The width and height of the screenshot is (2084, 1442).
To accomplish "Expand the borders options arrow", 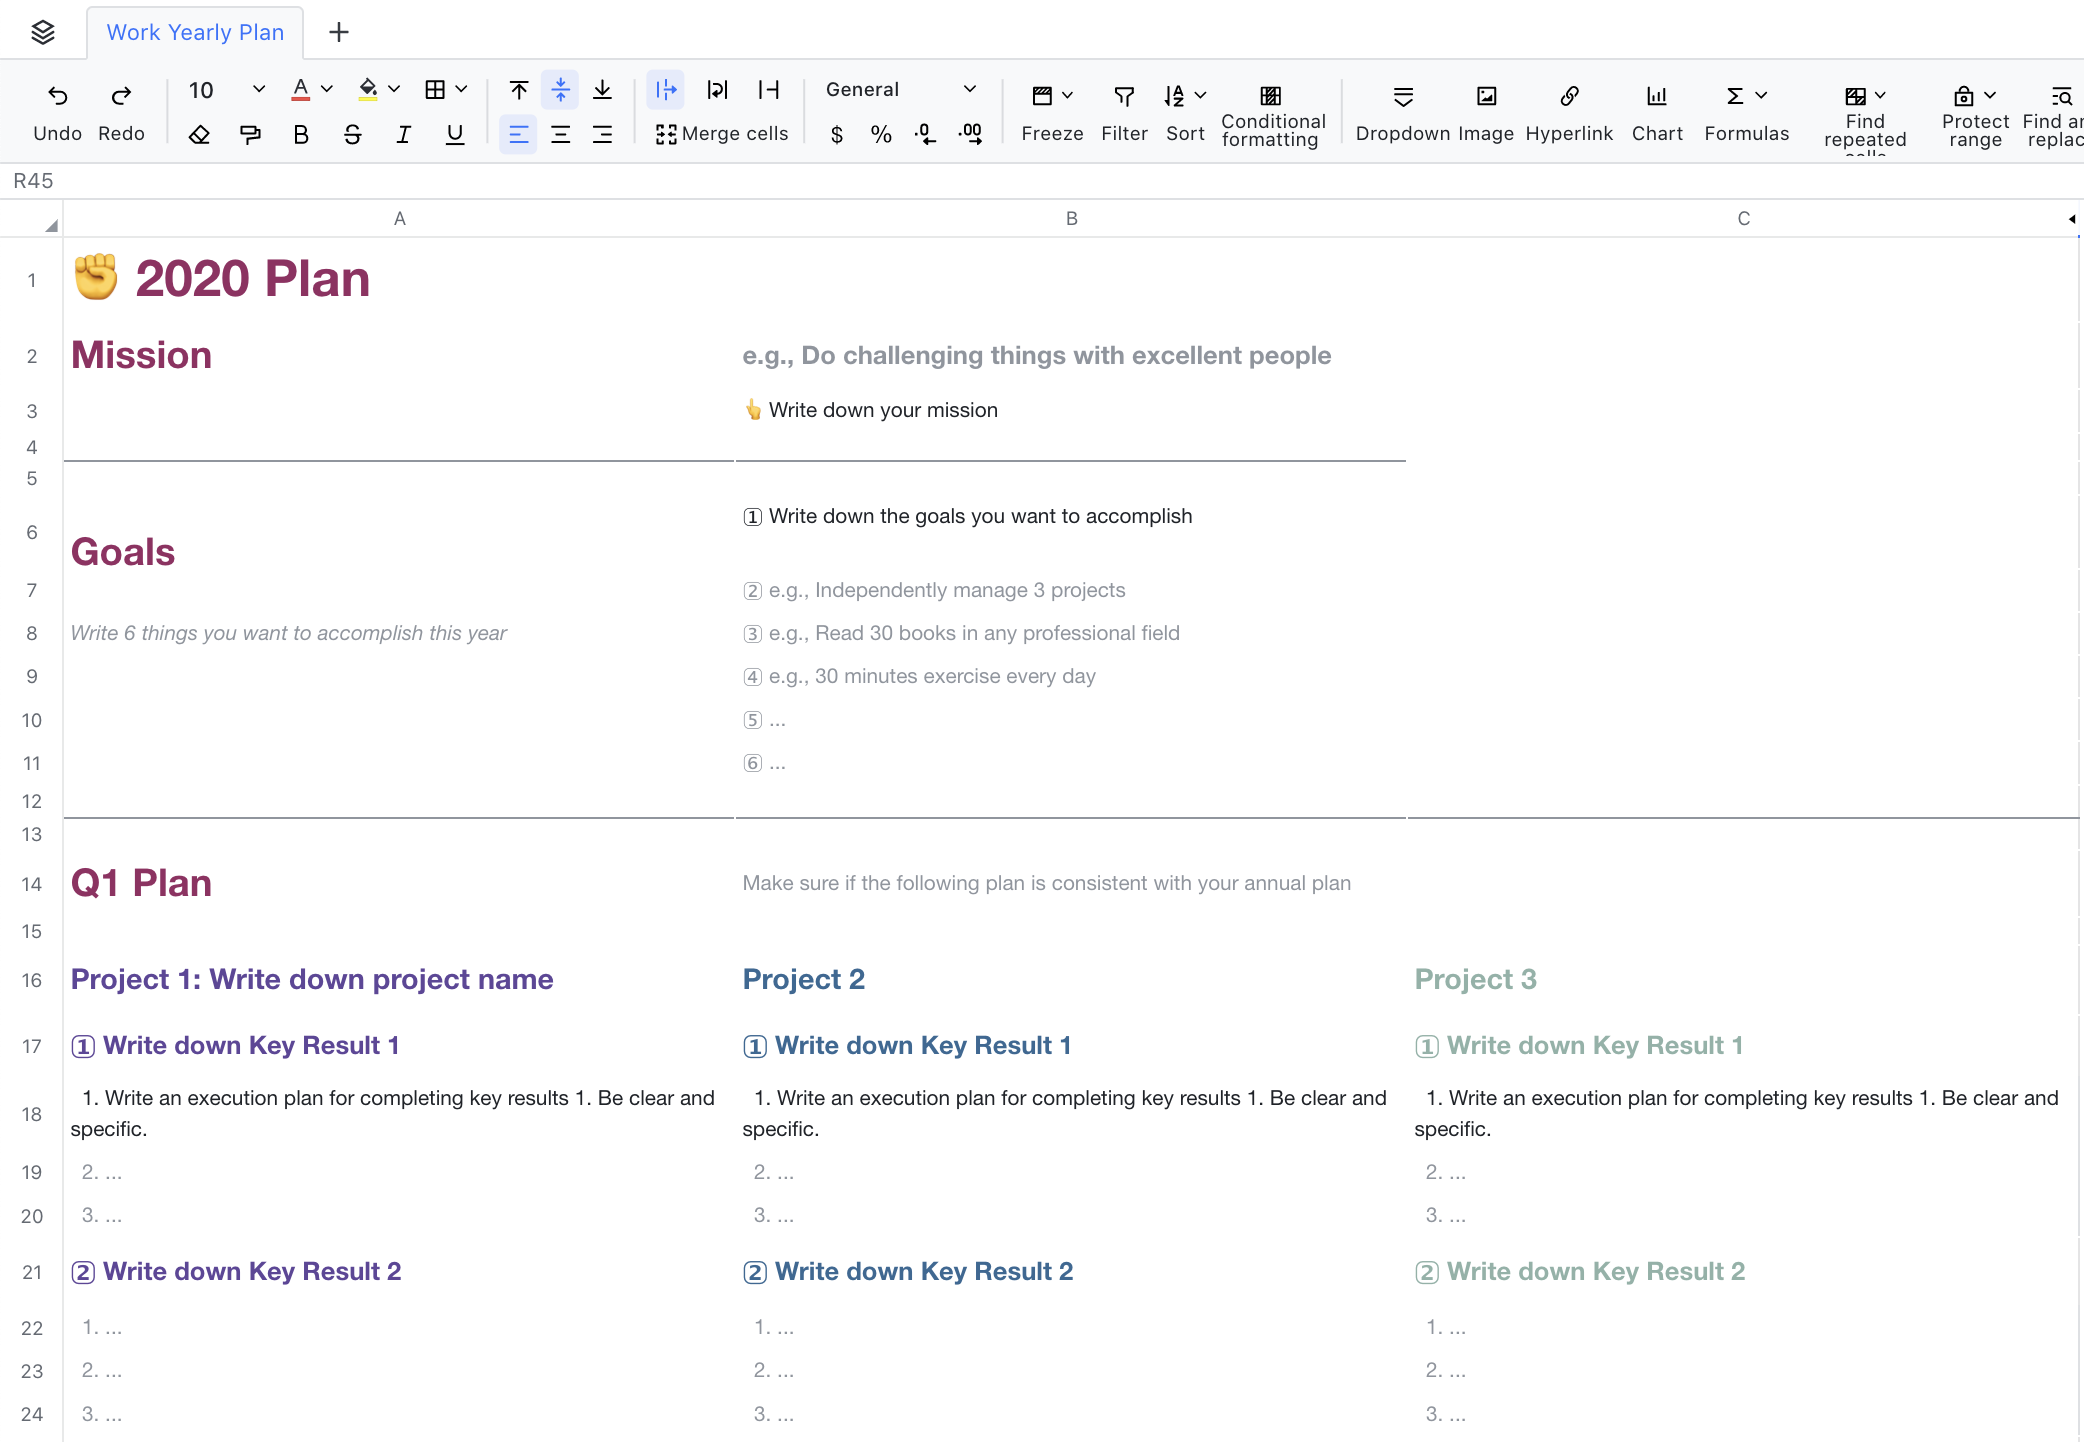I will click(461, 90).
